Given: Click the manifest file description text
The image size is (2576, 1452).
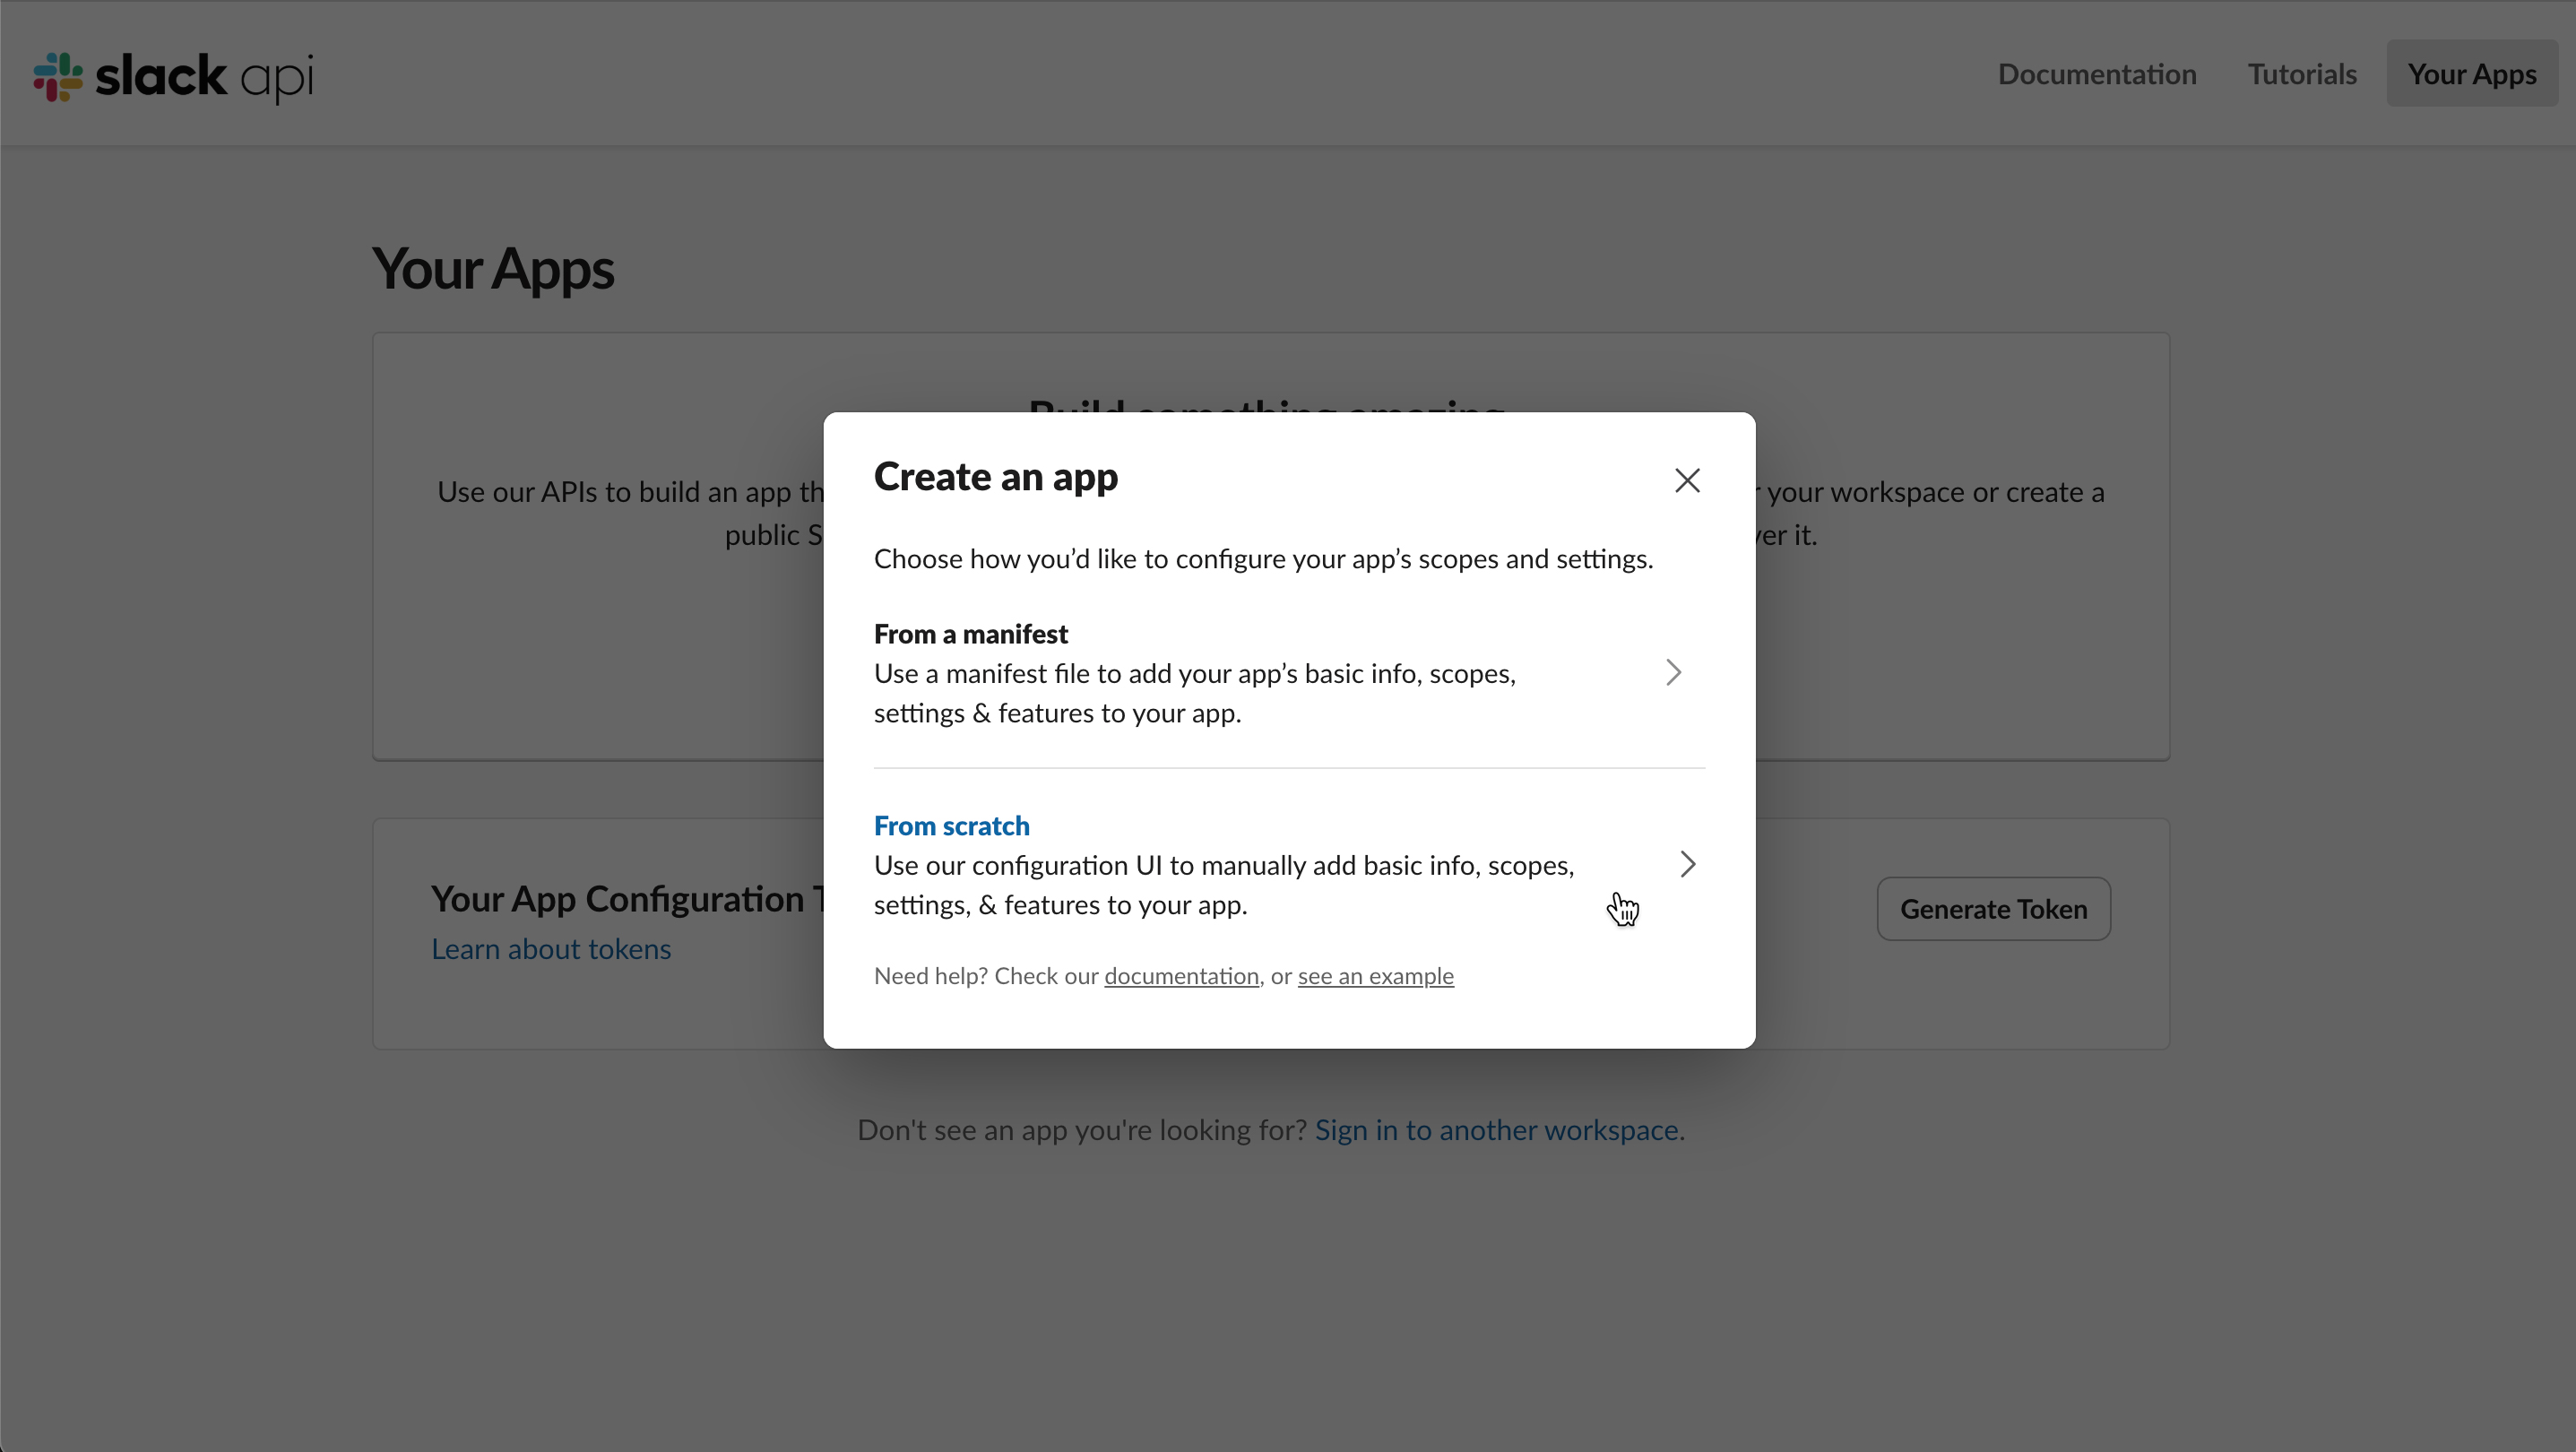Looking at the screenshot, I should [x=1194, y=693].
